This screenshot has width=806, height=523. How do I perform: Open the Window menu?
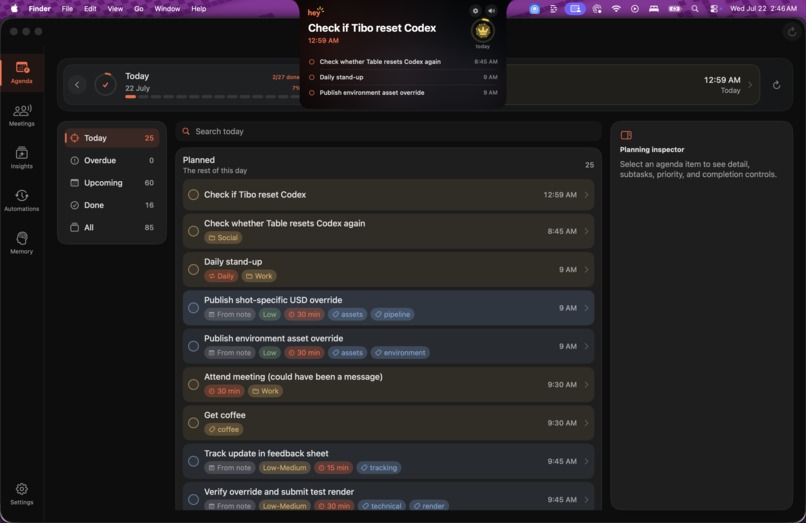(167, 9)
